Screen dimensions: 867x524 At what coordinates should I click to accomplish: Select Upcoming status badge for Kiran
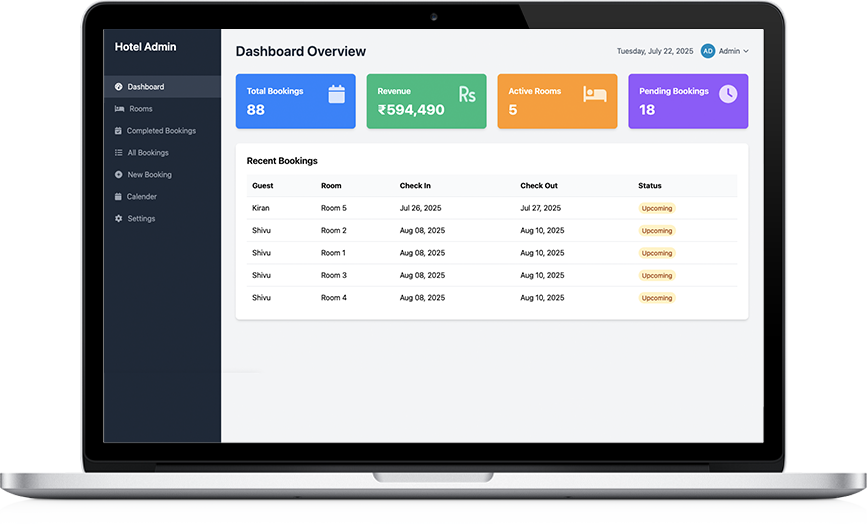pyautogui.click(x=657, y=208)
